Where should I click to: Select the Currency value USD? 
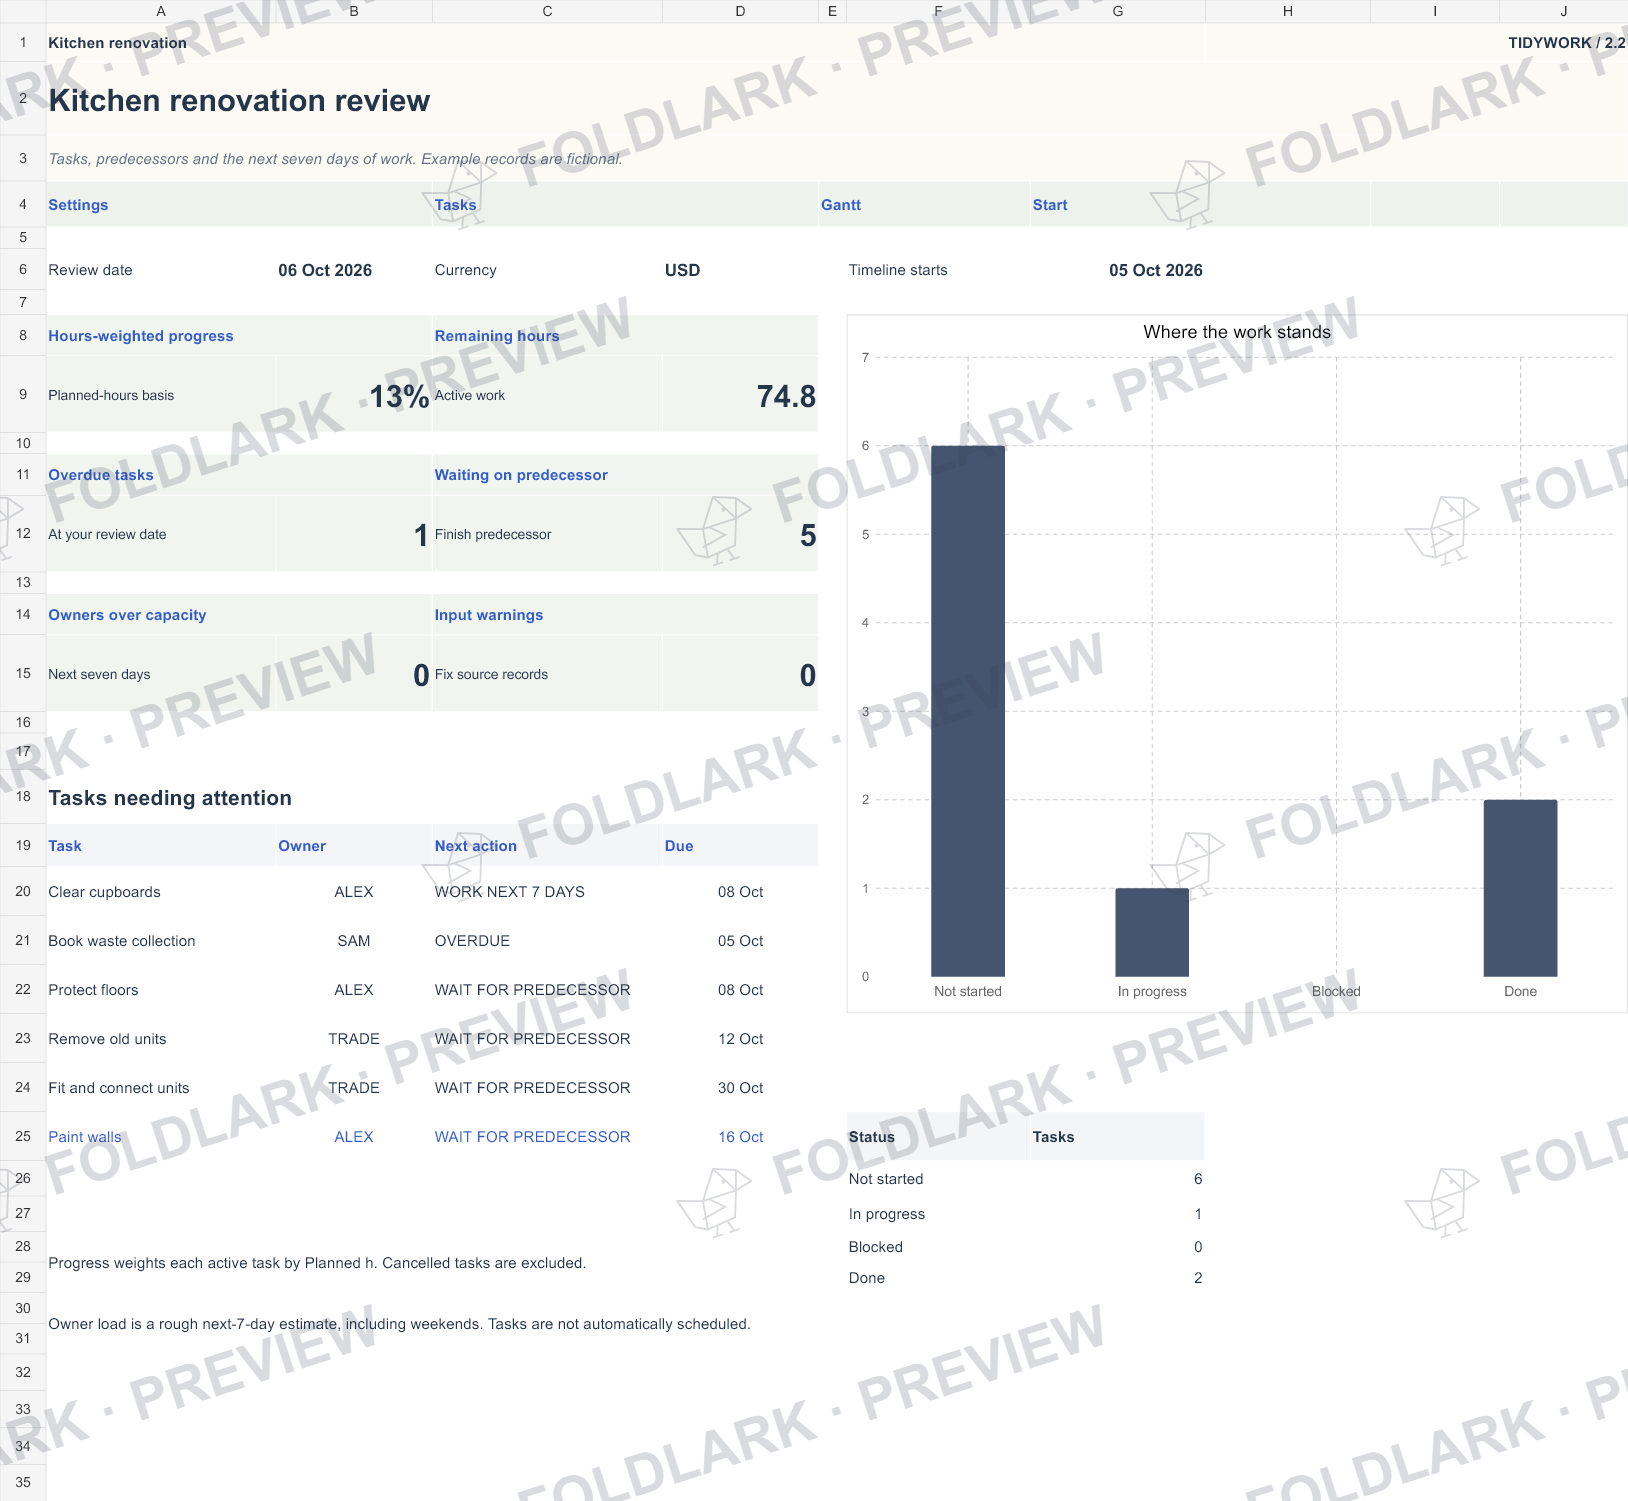[x=682, y=270]
